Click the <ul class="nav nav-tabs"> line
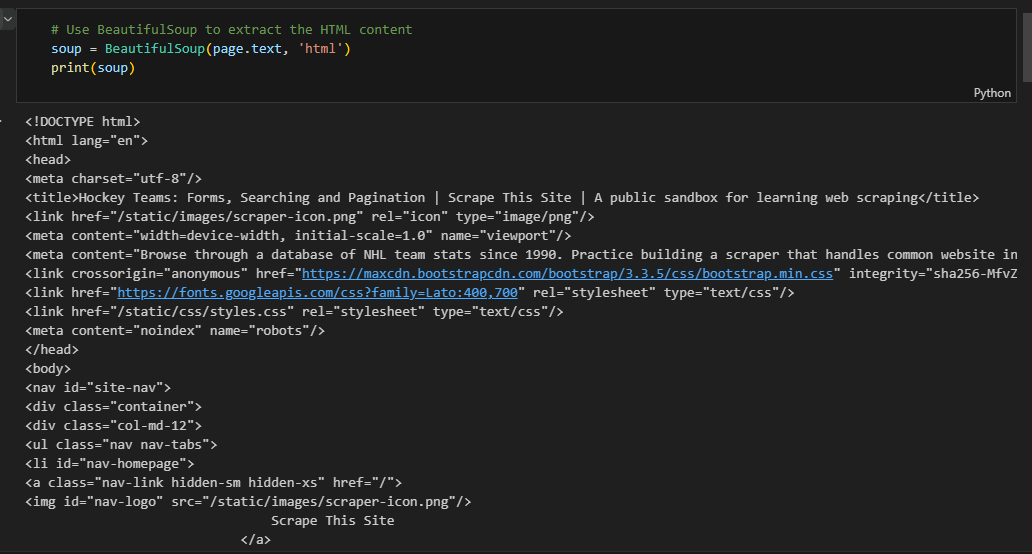This screenshot has height=554, width=1032. click(121, 444)
